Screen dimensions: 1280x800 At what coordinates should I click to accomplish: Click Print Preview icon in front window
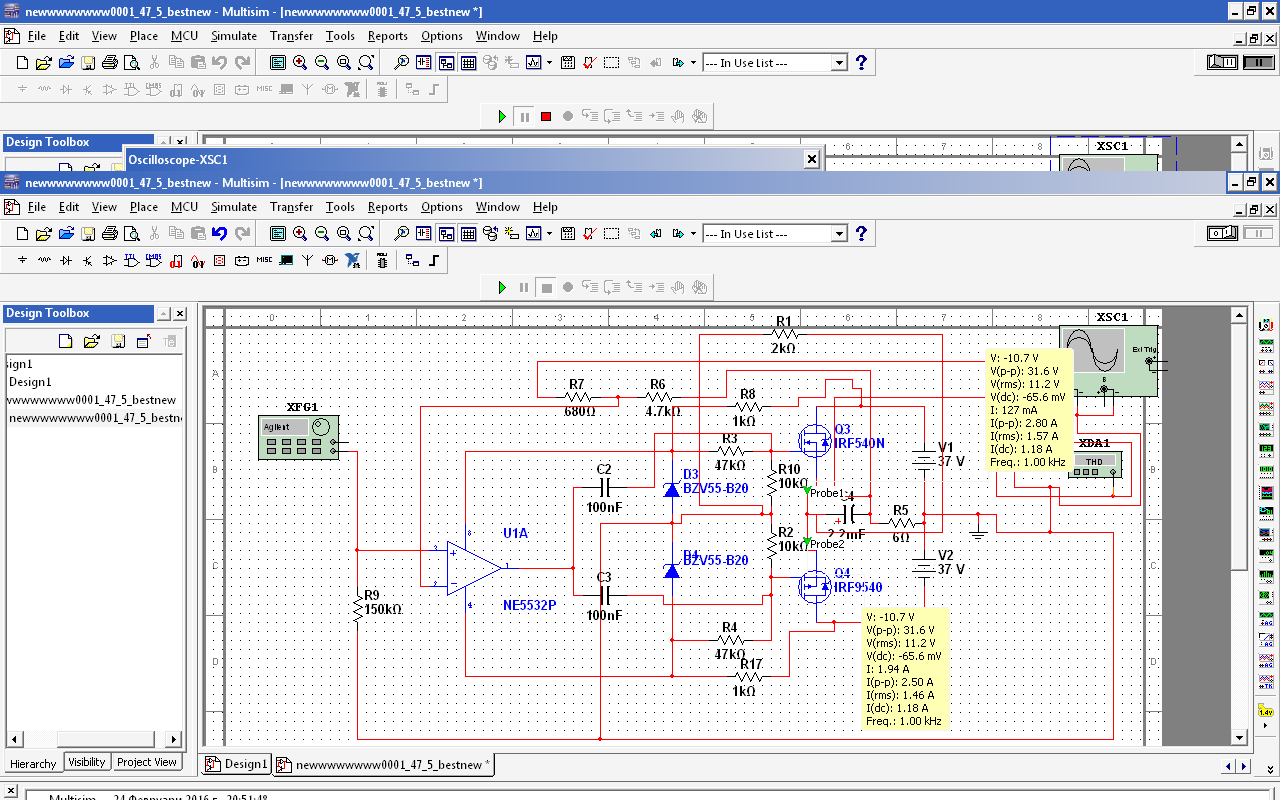tap(131, 234)
